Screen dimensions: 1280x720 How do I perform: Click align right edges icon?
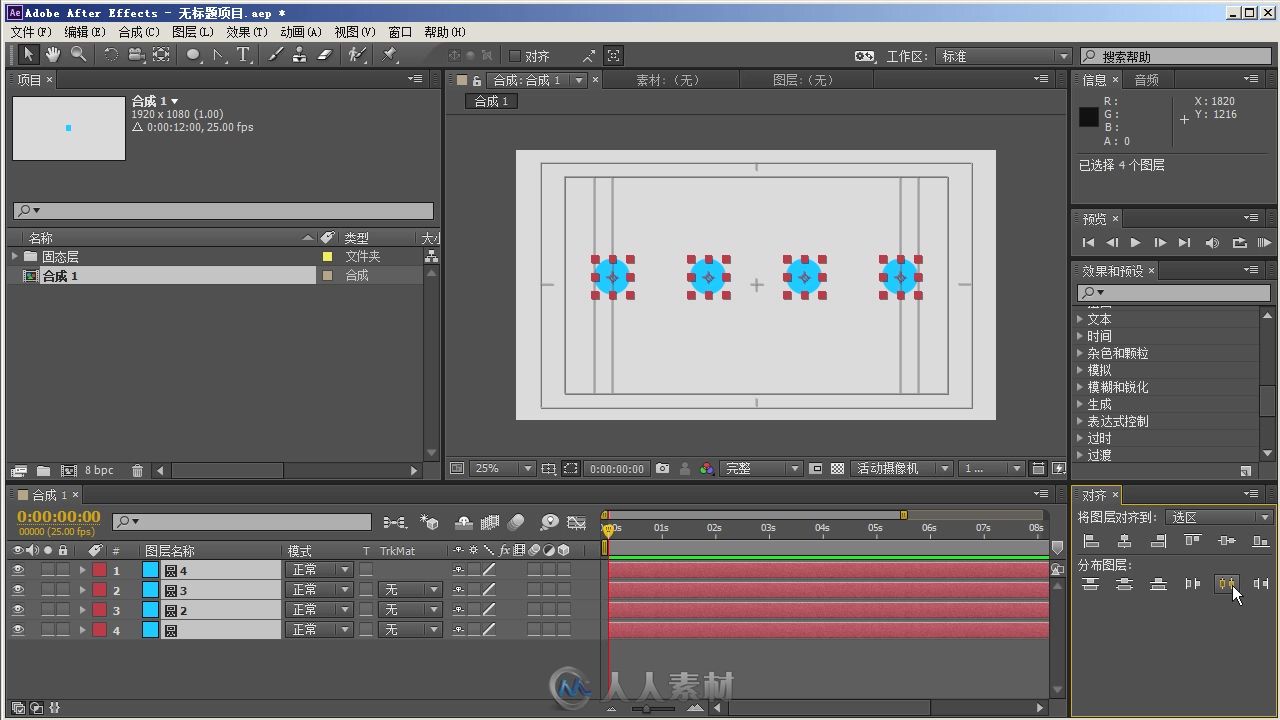1158,541
